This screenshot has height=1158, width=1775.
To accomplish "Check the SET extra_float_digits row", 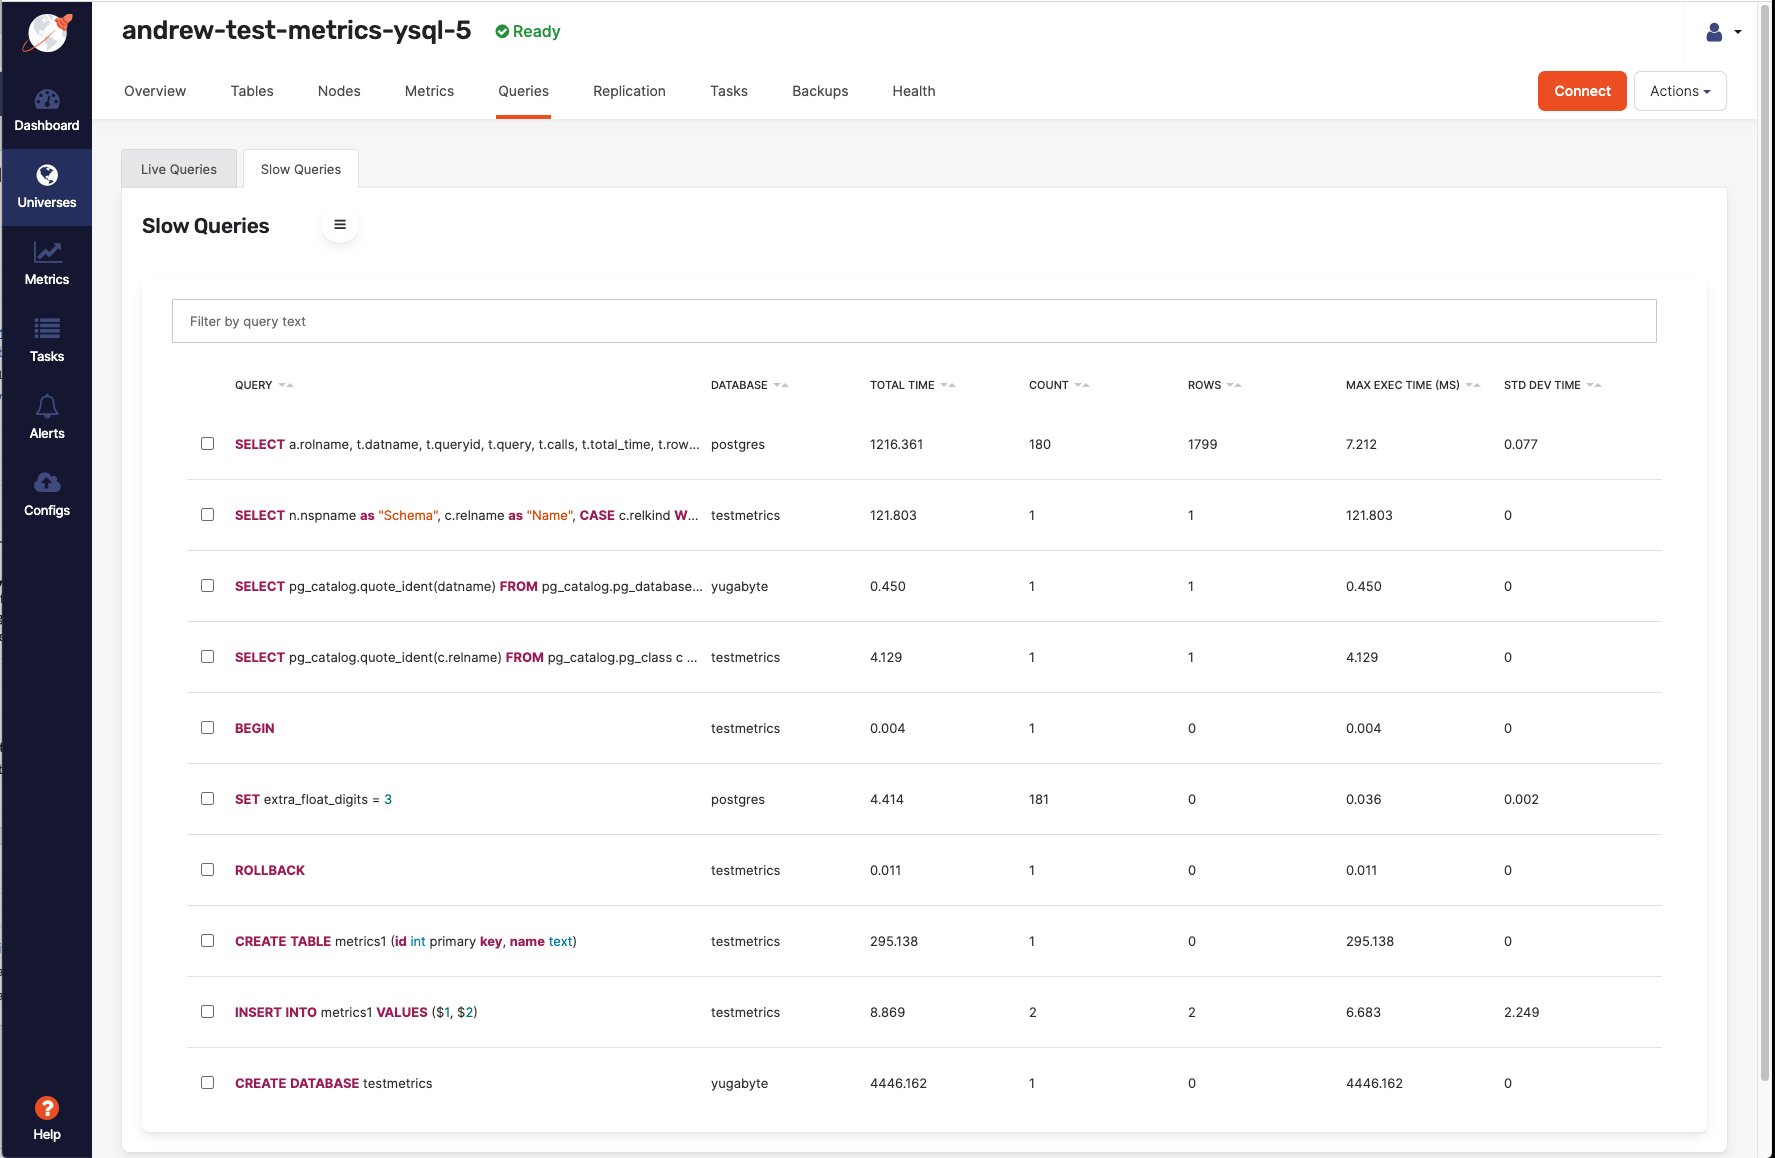I will [x=207, y=798].
